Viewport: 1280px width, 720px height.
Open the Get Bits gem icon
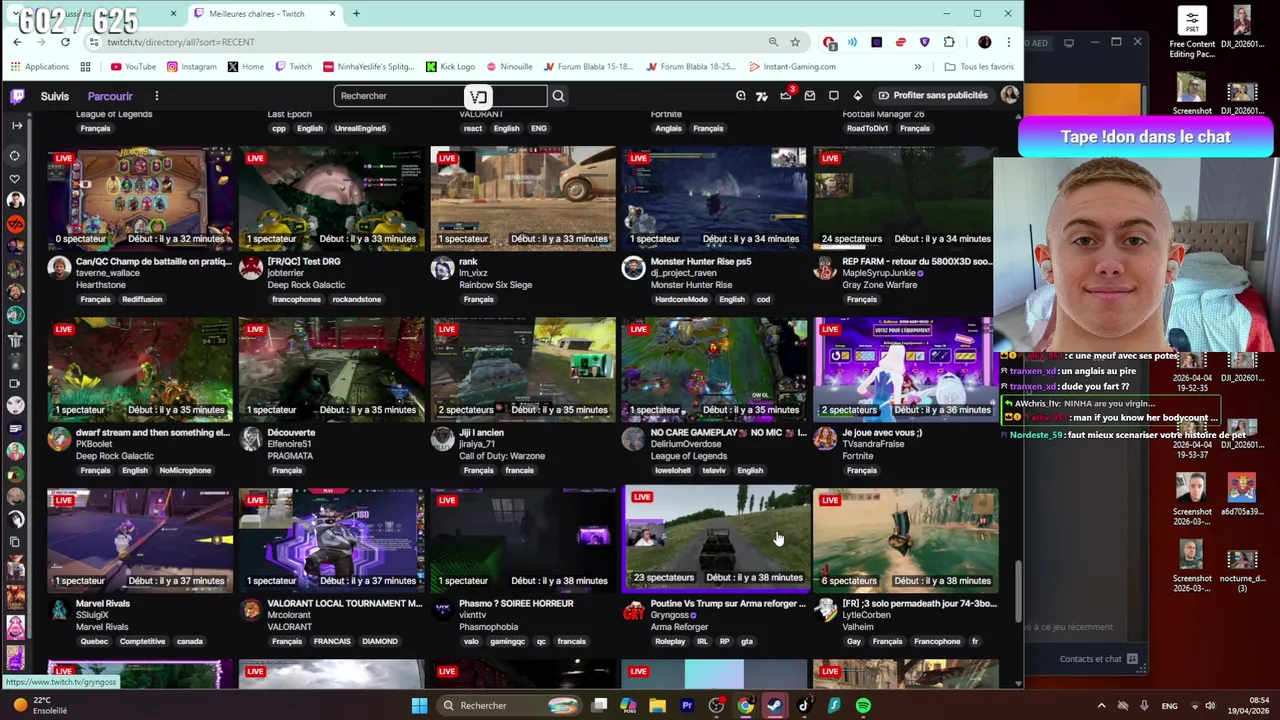[x=857, y=96]
